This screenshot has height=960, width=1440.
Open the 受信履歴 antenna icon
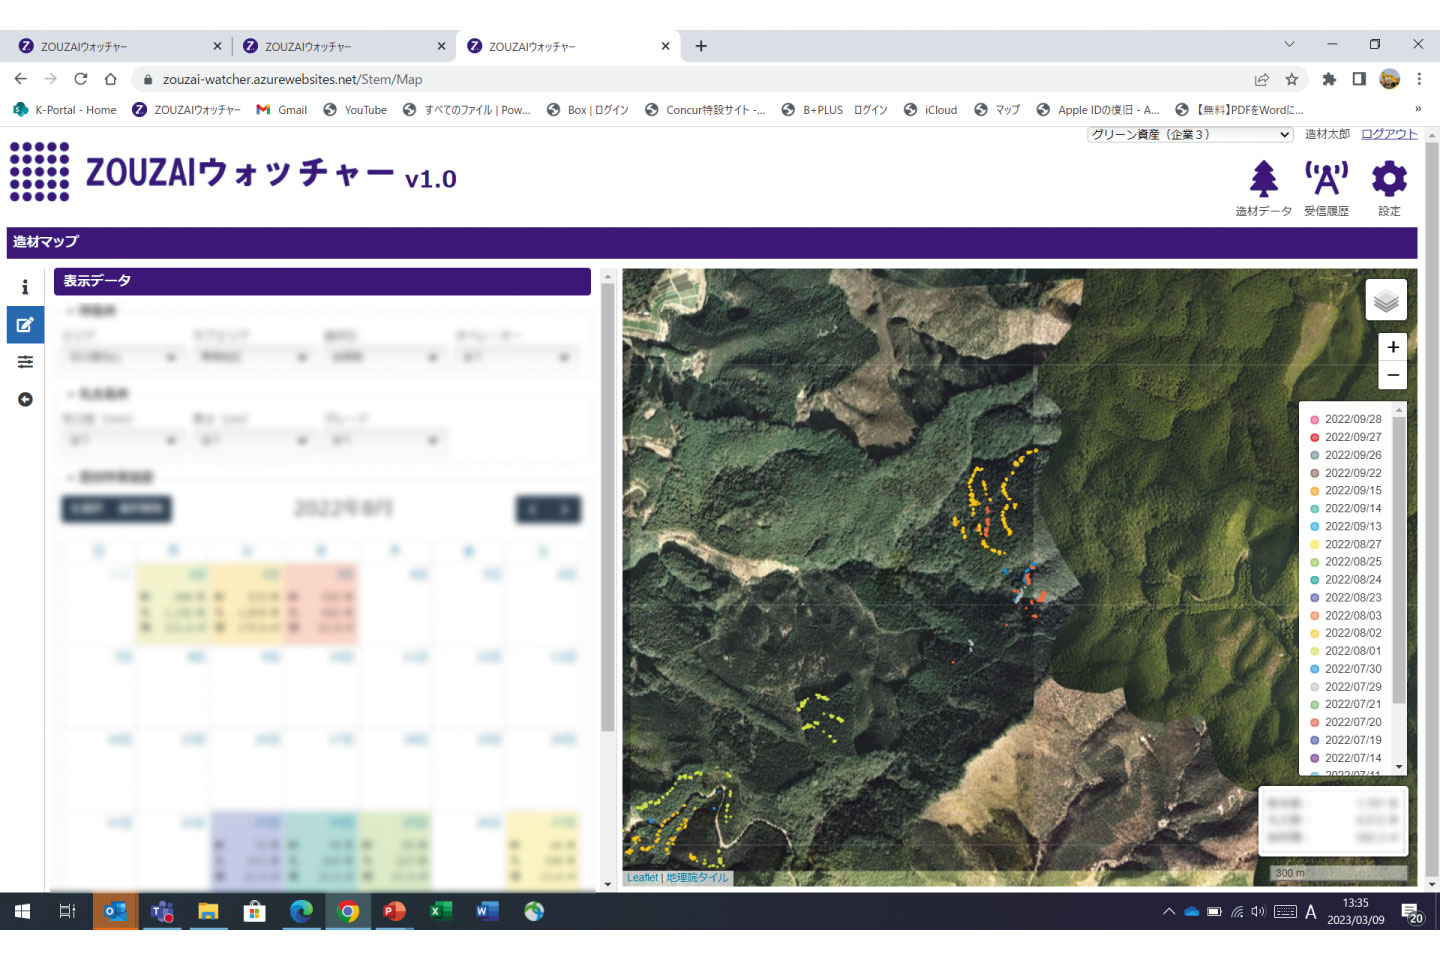(1326, 180)
